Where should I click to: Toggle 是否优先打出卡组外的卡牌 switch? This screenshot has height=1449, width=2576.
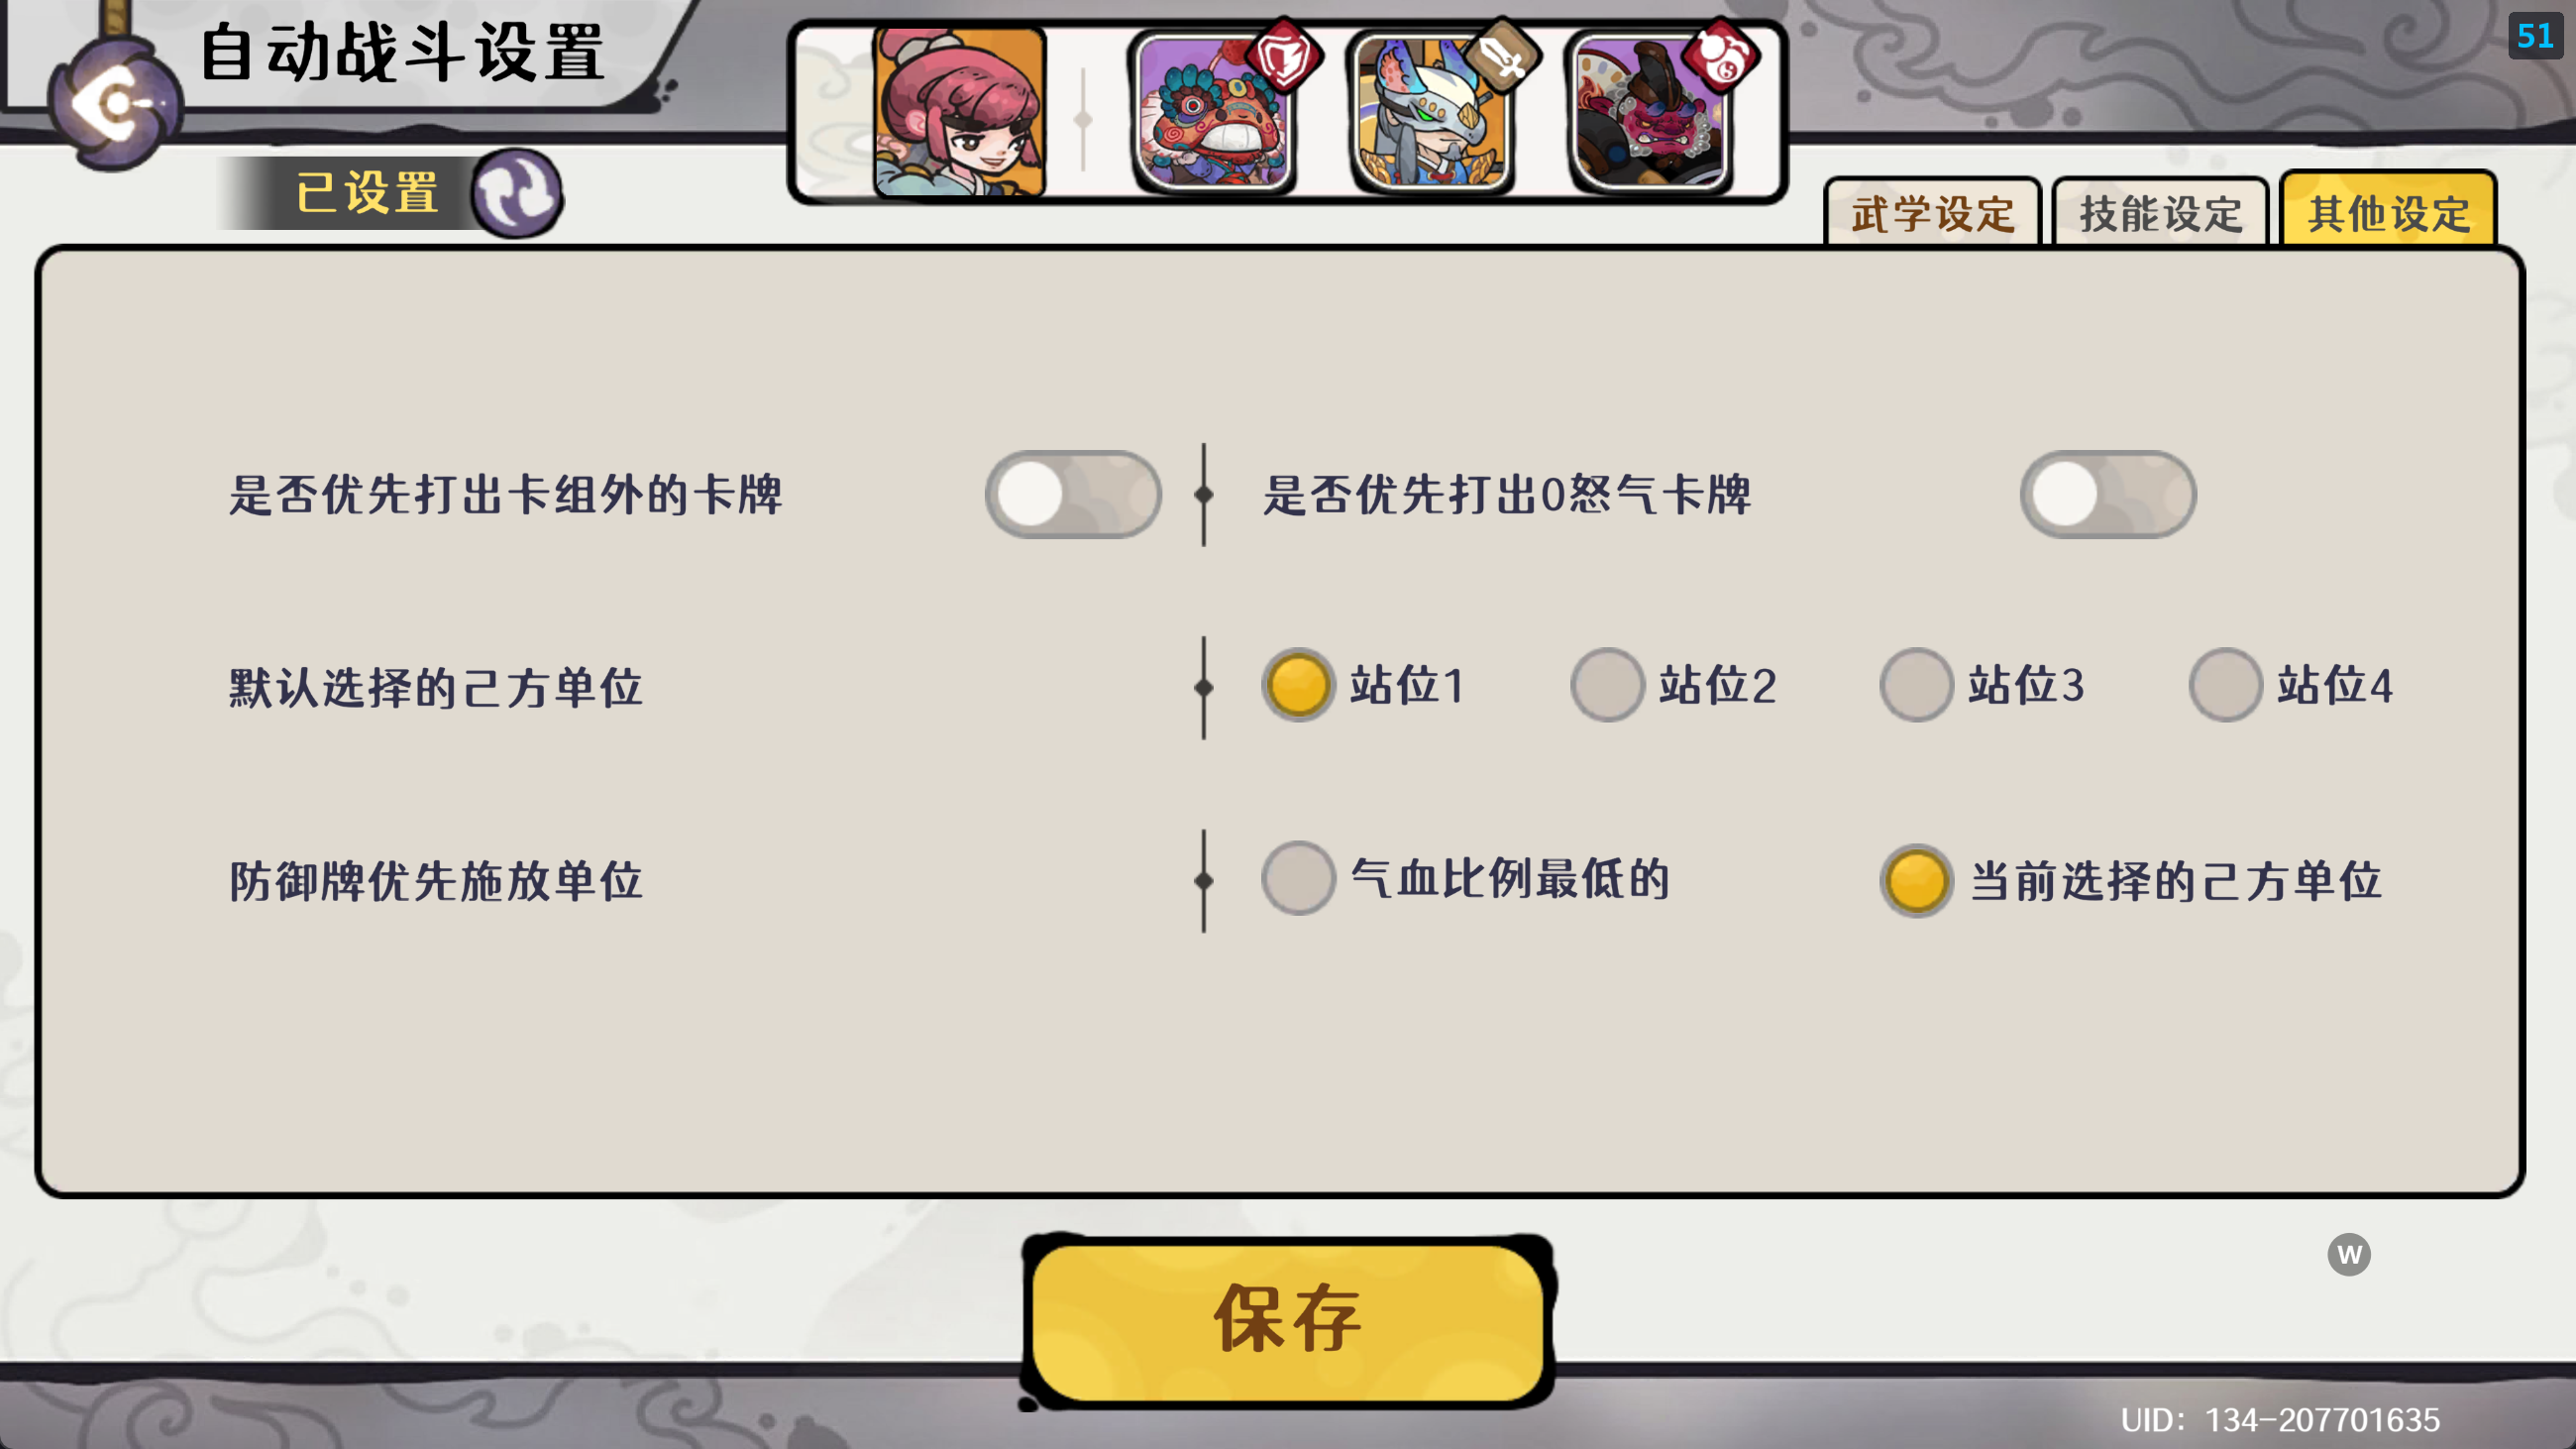tap(1073, 494)
